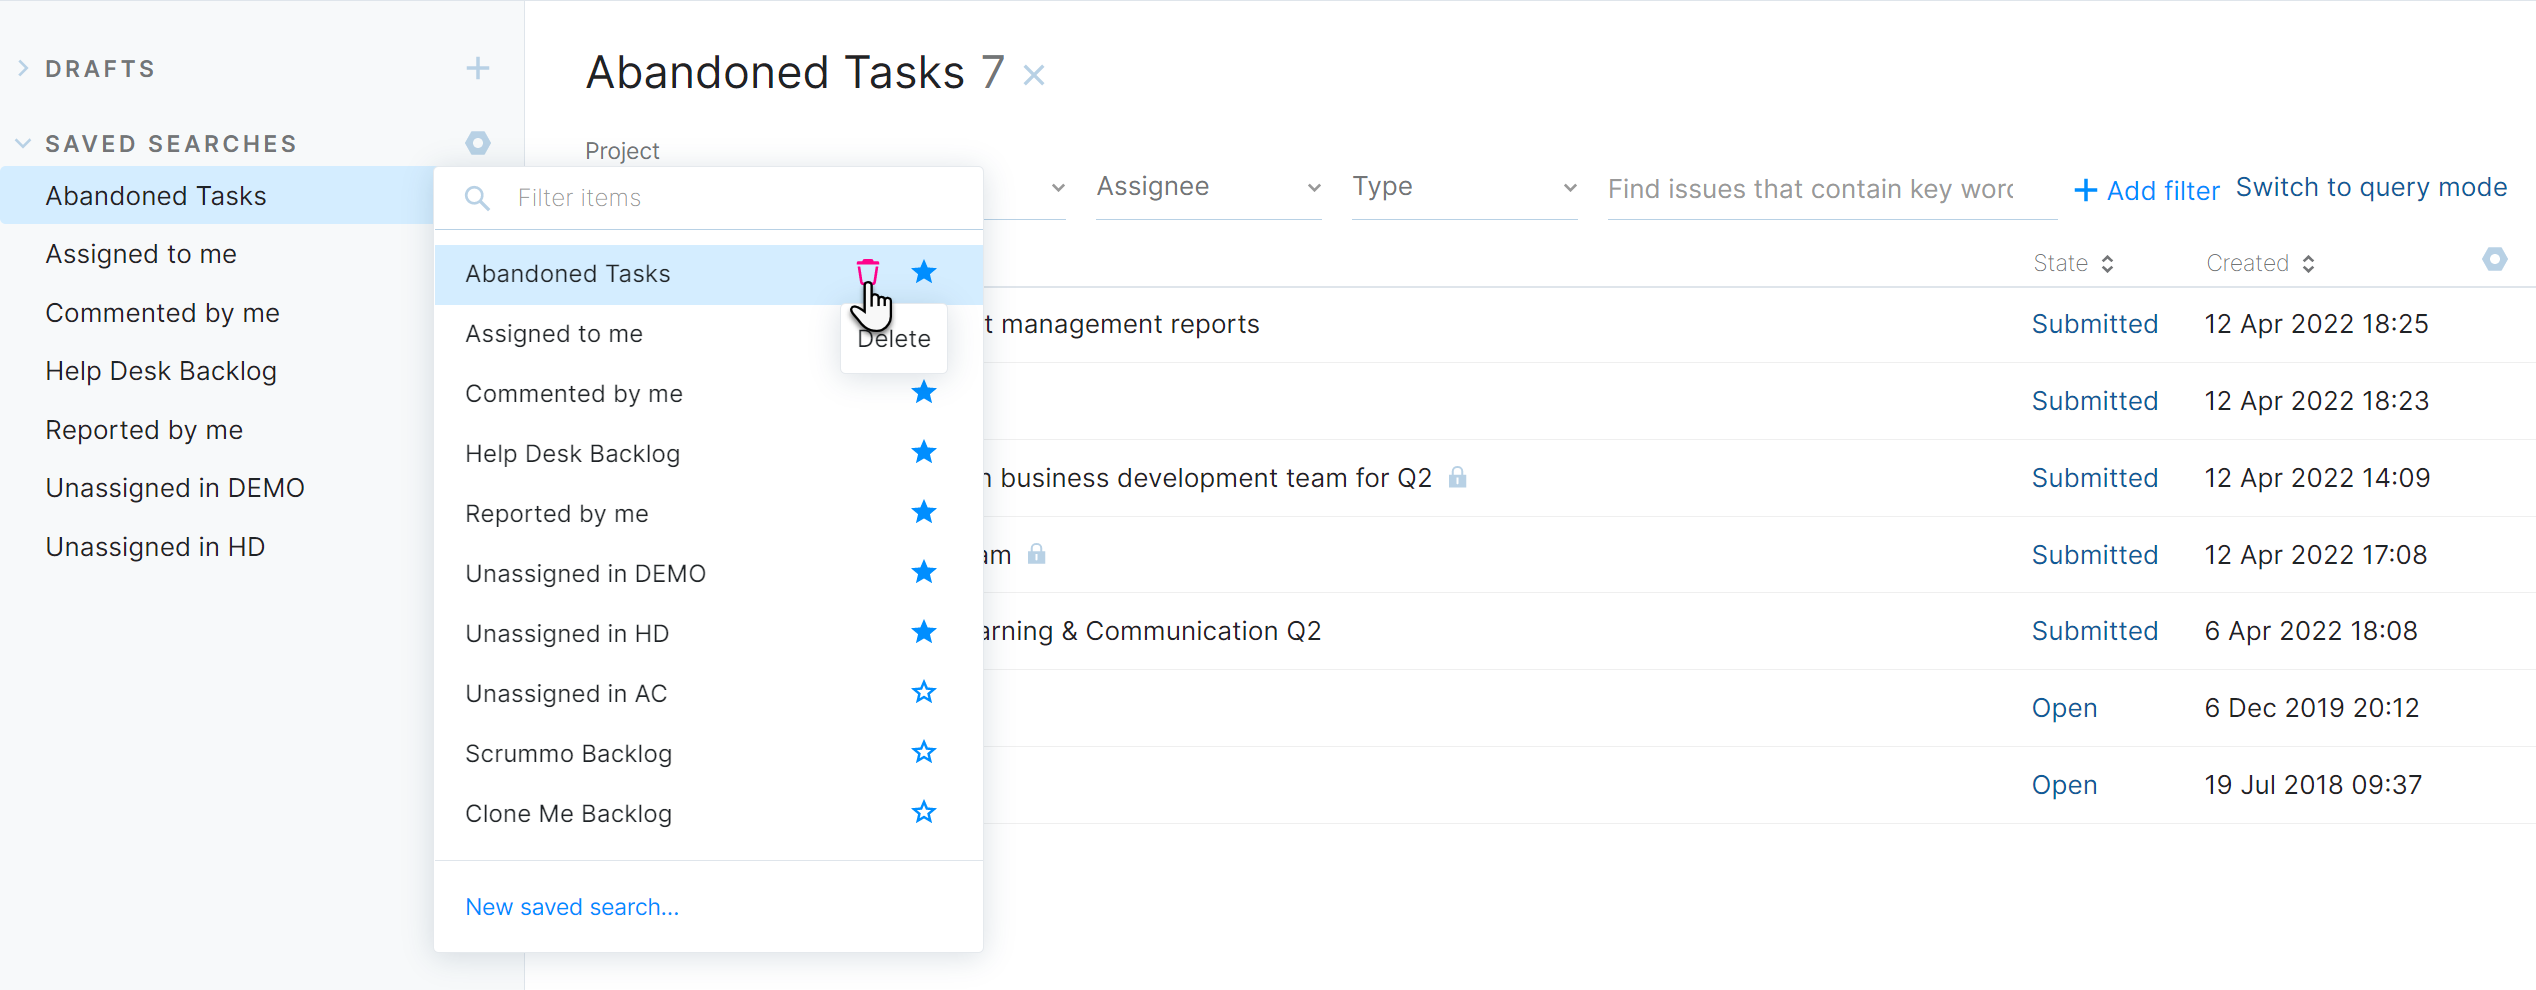Open the Type filter dropdown
This screenshot has height=990, width=2536.
point(1464,187)
